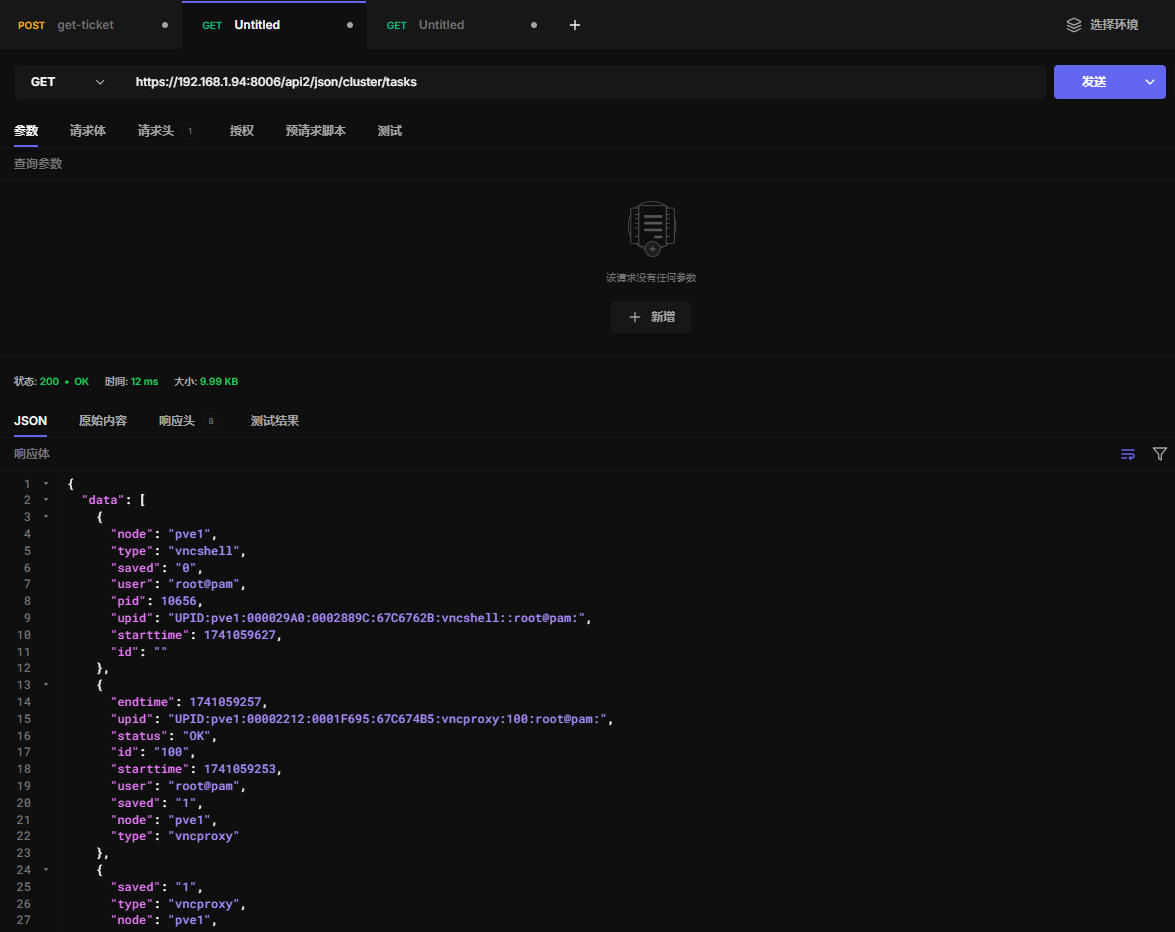Collapse the second task object on line 13
Image resolution: width=1175 pixels, height=932 pixels.
[46, 685]
